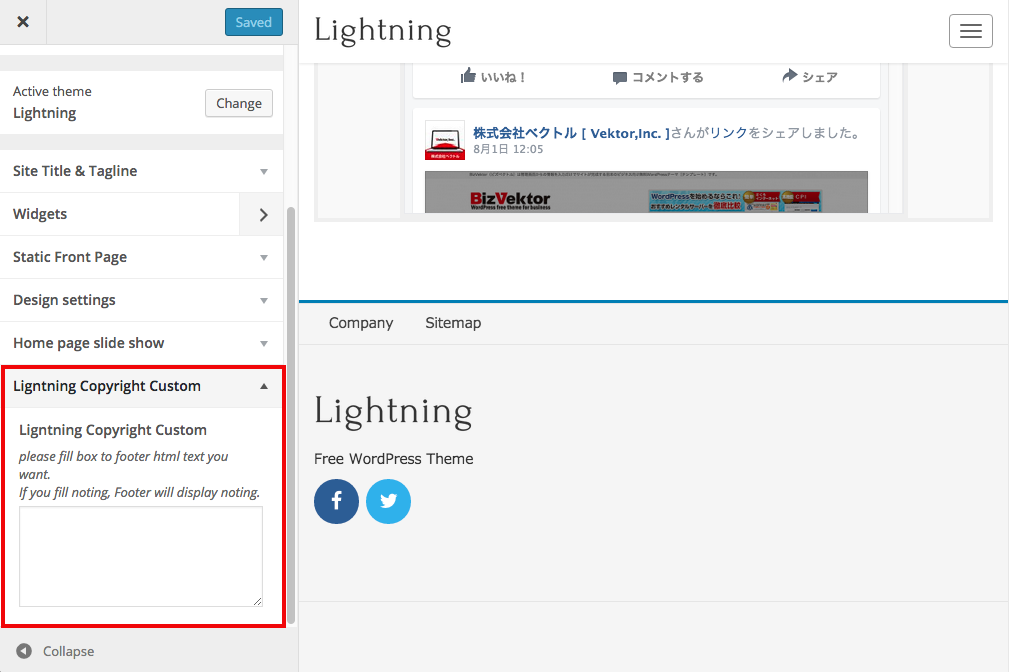The height and width of the screenshot is (672, 1009).
Task: Click the post timestamp 8月1日 12:05
Action: pyautogui.click(x=508, y=149)
